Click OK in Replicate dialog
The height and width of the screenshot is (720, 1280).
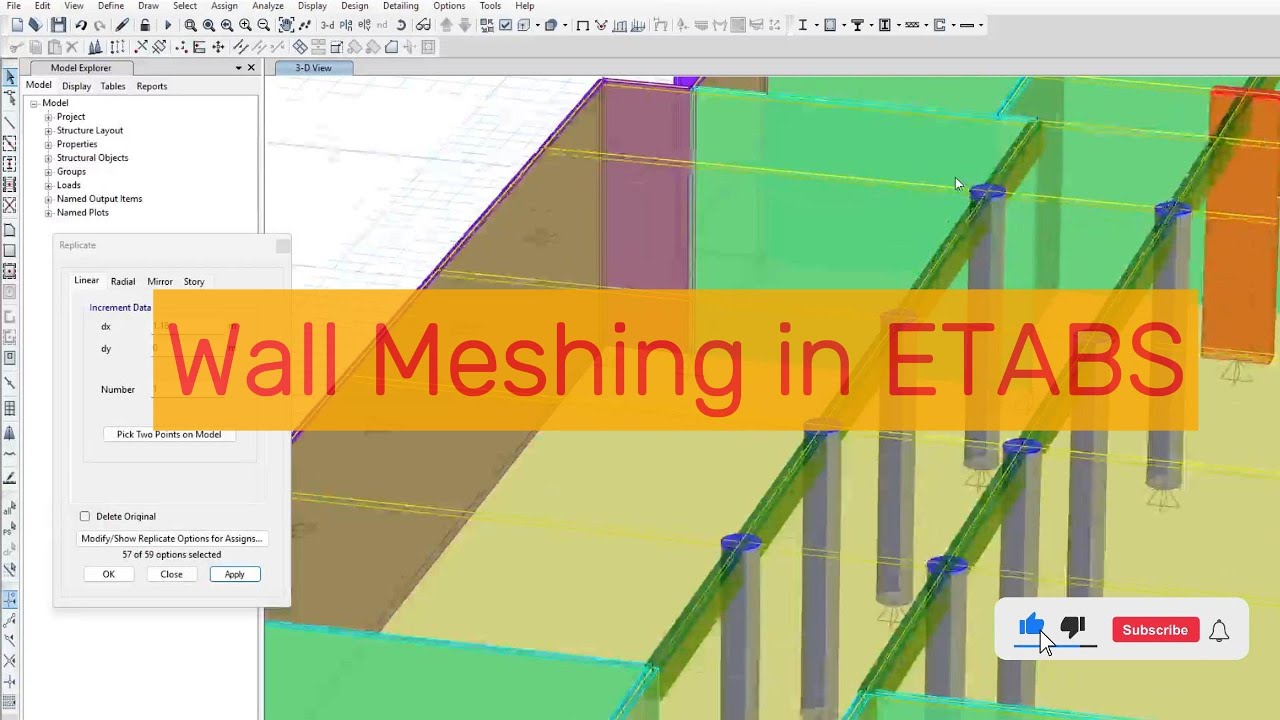coord(109,574)
